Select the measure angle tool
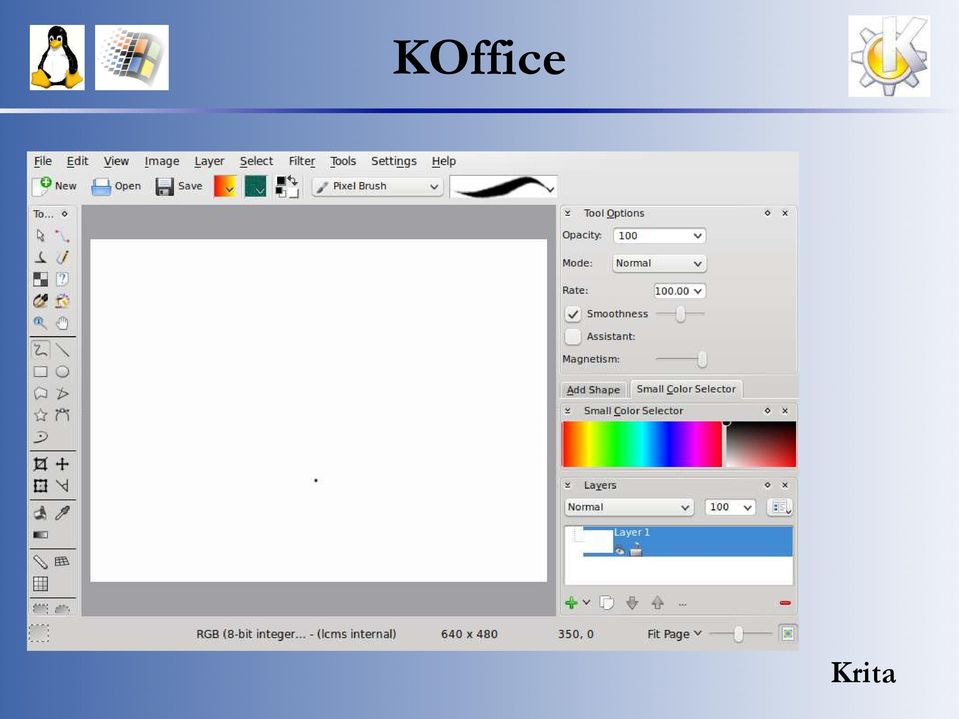Image resolution: width=959 pixels, height=719 pixels. click(x=62, y=486)
